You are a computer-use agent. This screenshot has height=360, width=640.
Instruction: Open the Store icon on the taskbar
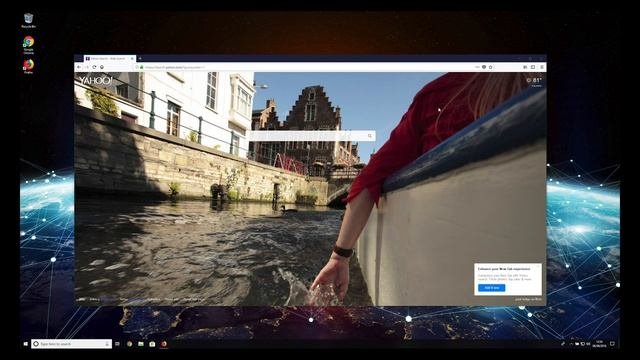tap(152, 344)
